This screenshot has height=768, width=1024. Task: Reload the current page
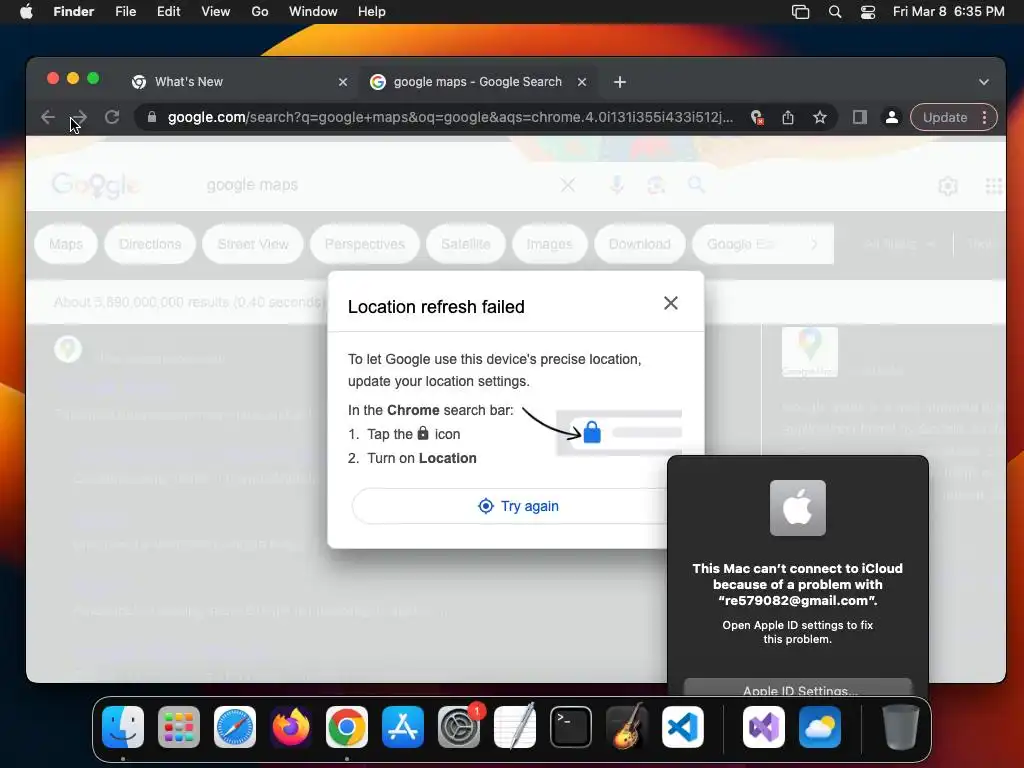click(x=112, y=118)
